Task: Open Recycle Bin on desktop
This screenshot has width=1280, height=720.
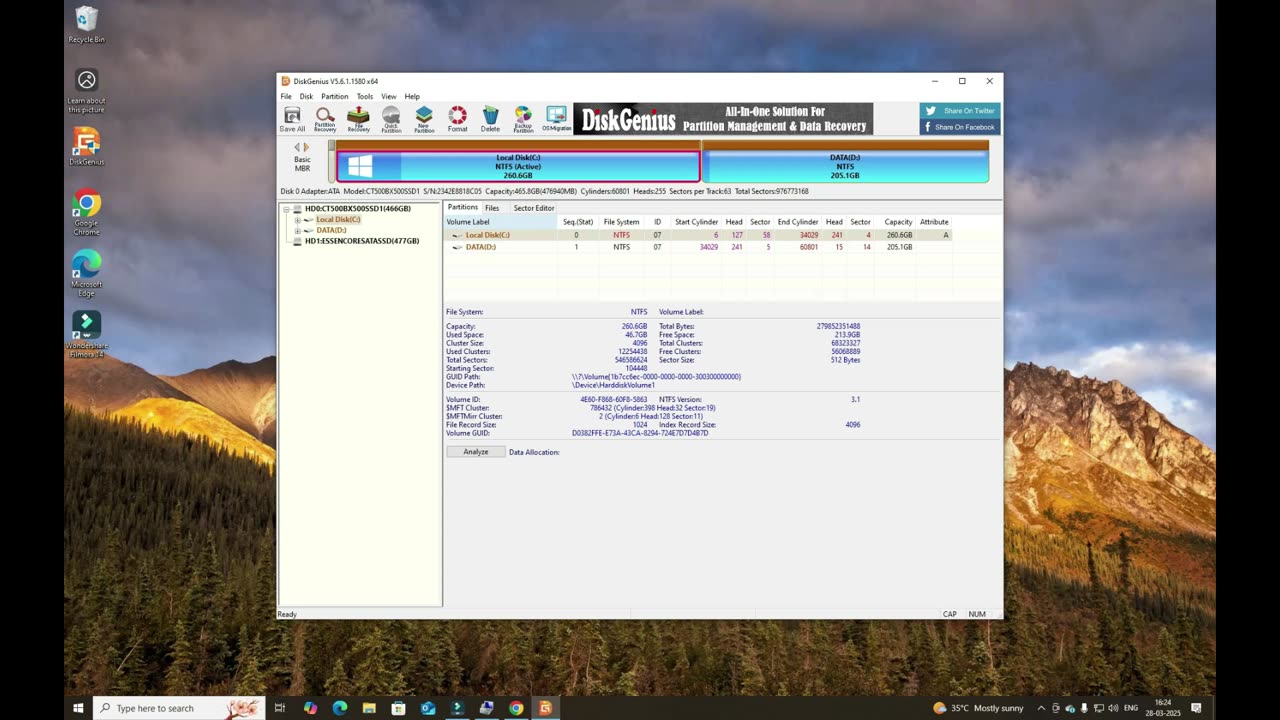Action: [86, 25]
